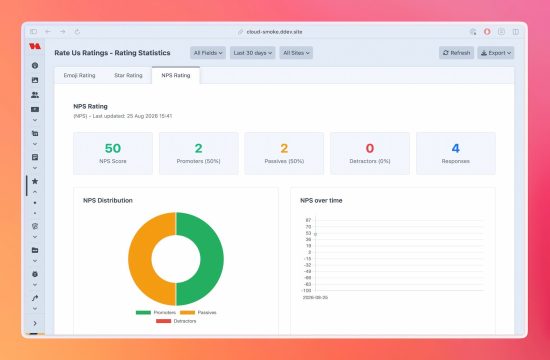Reload the page with browser reload icon
The image size is (550, 360).
coord(77,32)
